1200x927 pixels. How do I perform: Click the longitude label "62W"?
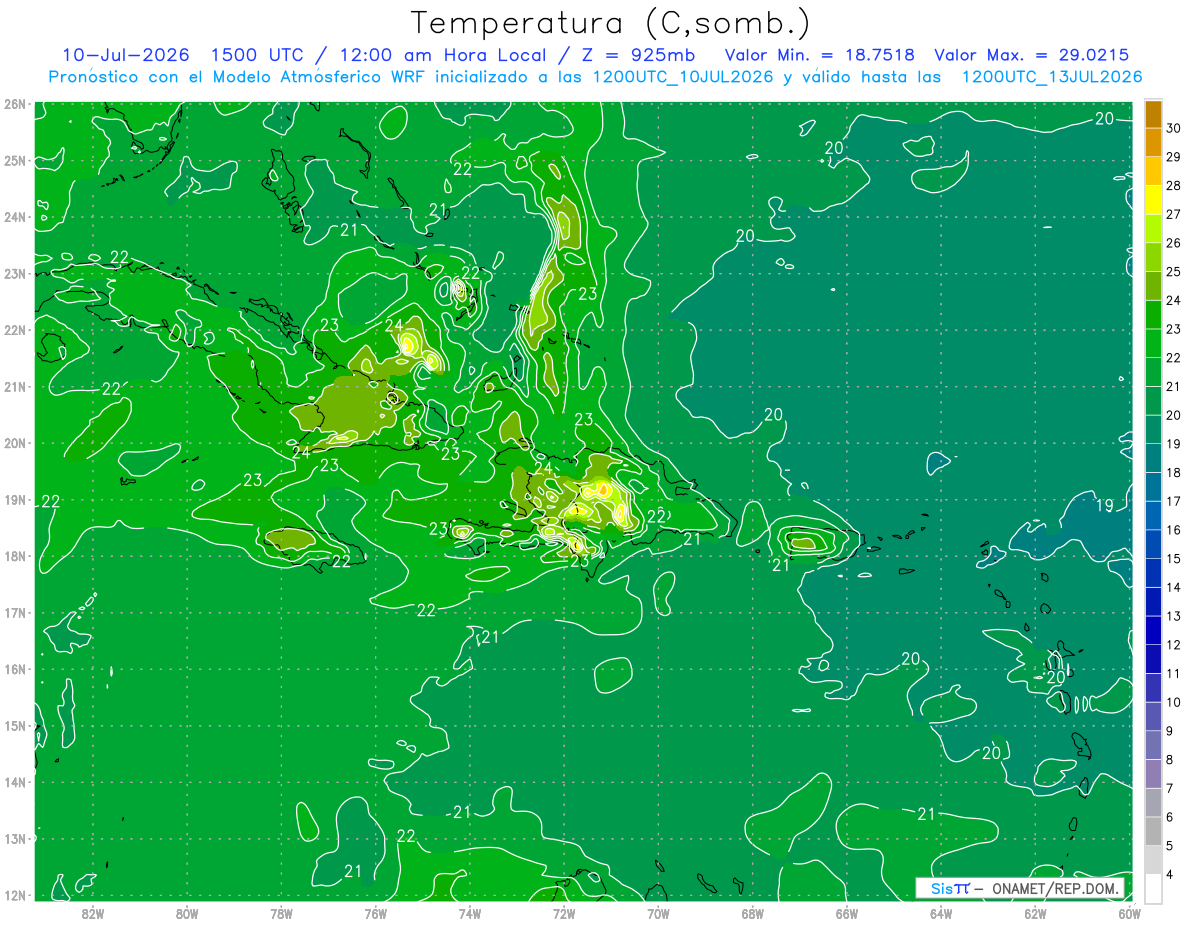click(x=1035, y=913)
